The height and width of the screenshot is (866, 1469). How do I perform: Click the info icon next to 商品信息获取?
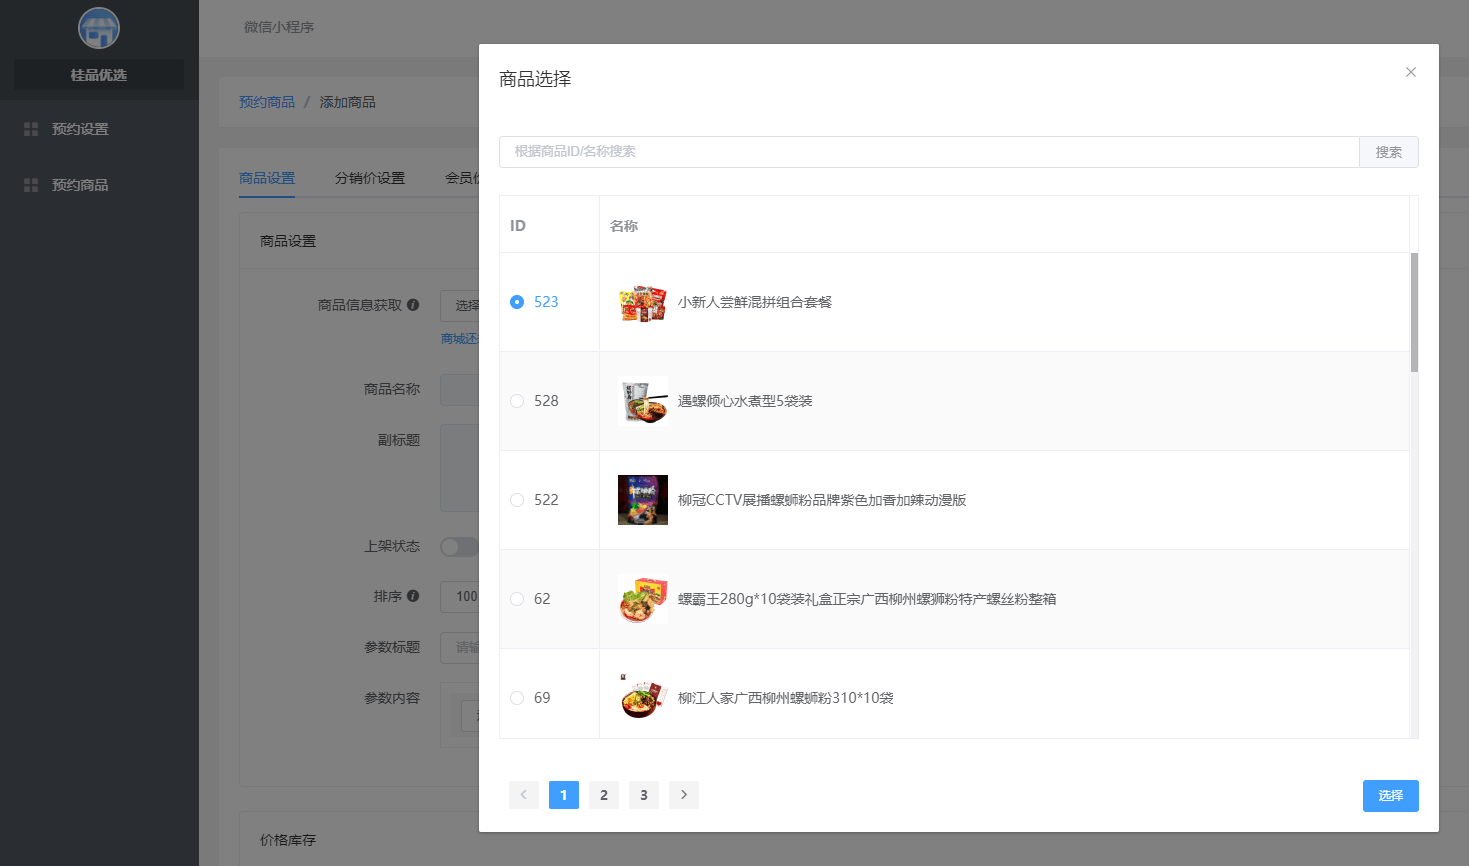(x=413, y=305)
